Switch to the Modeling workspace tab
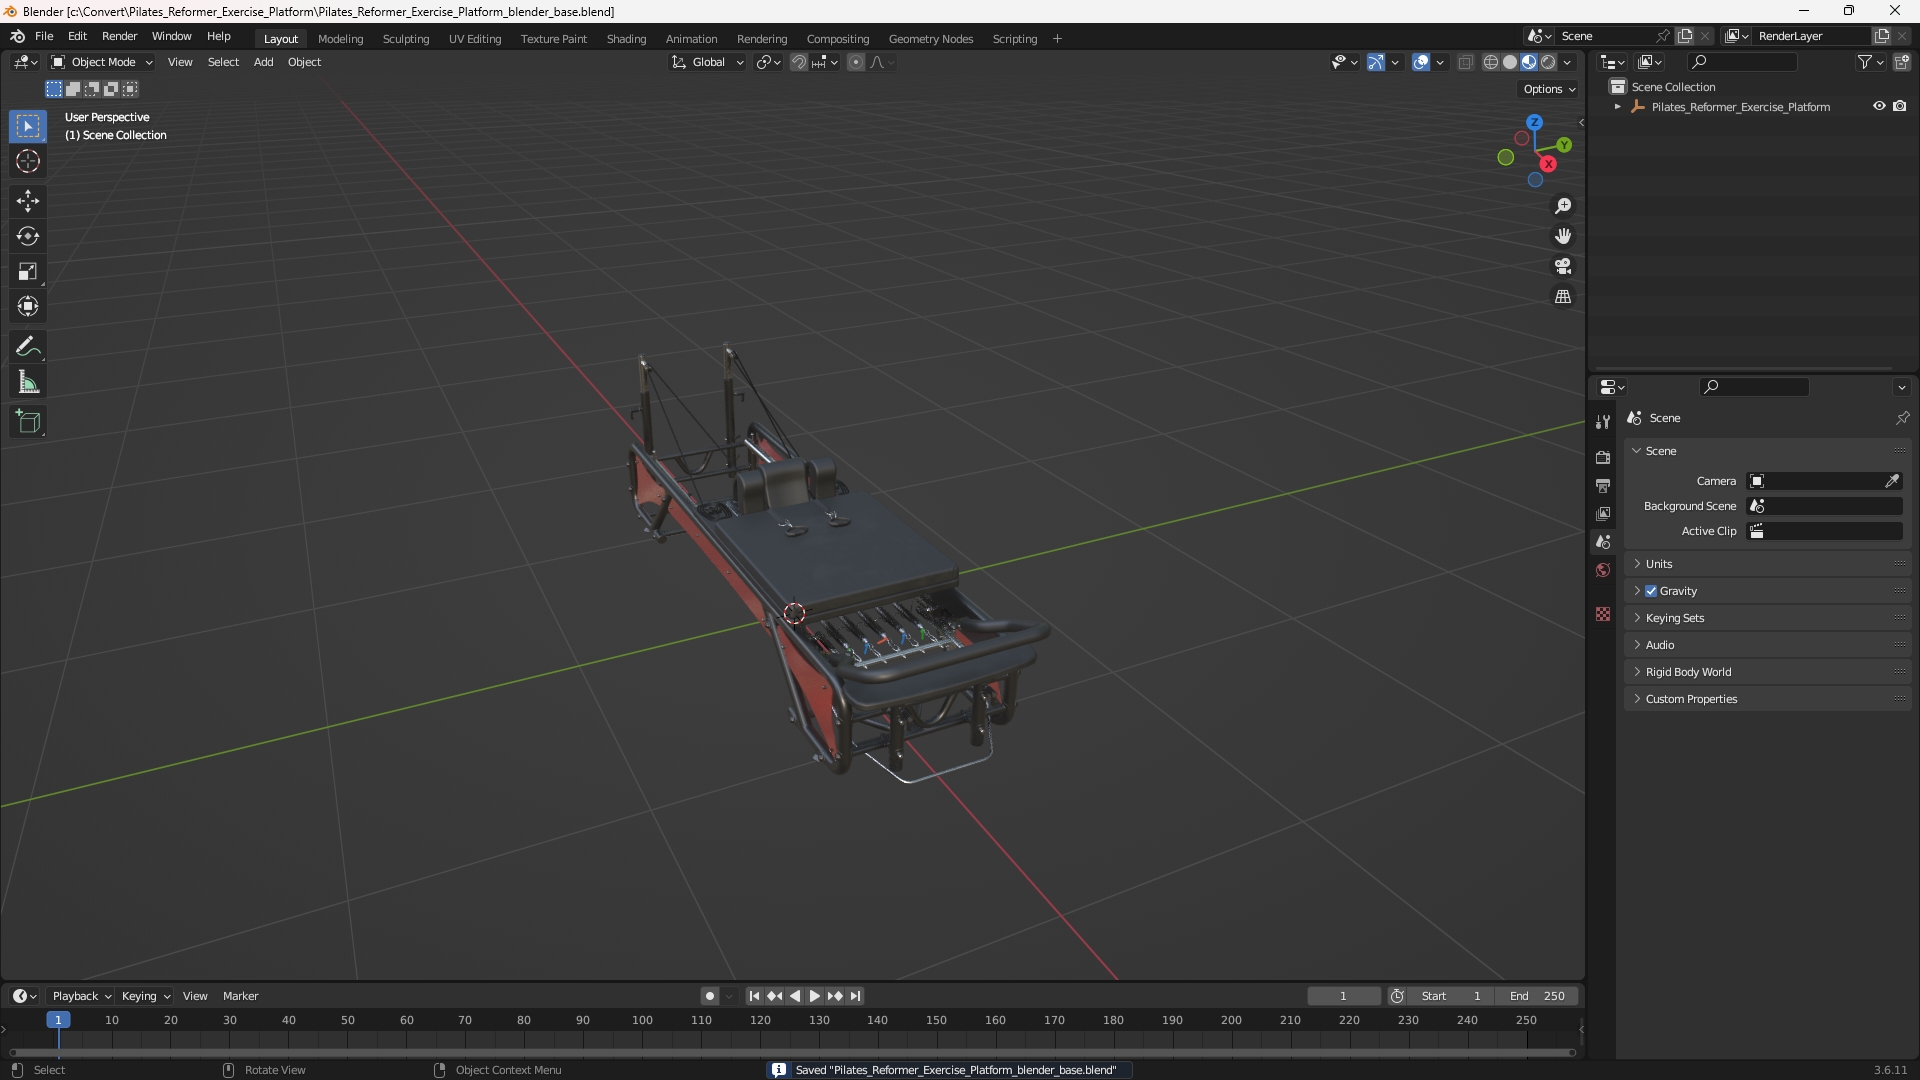The height and width of the screenshot is (1080, 1920). (340, 39)
